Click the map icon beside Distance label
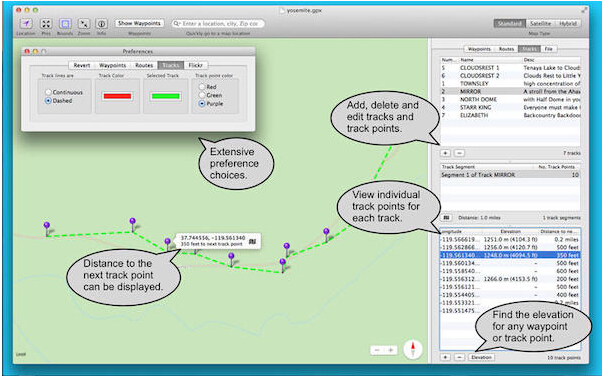Image resolution: width=603 pixels, height=377 pixels. 446,218
